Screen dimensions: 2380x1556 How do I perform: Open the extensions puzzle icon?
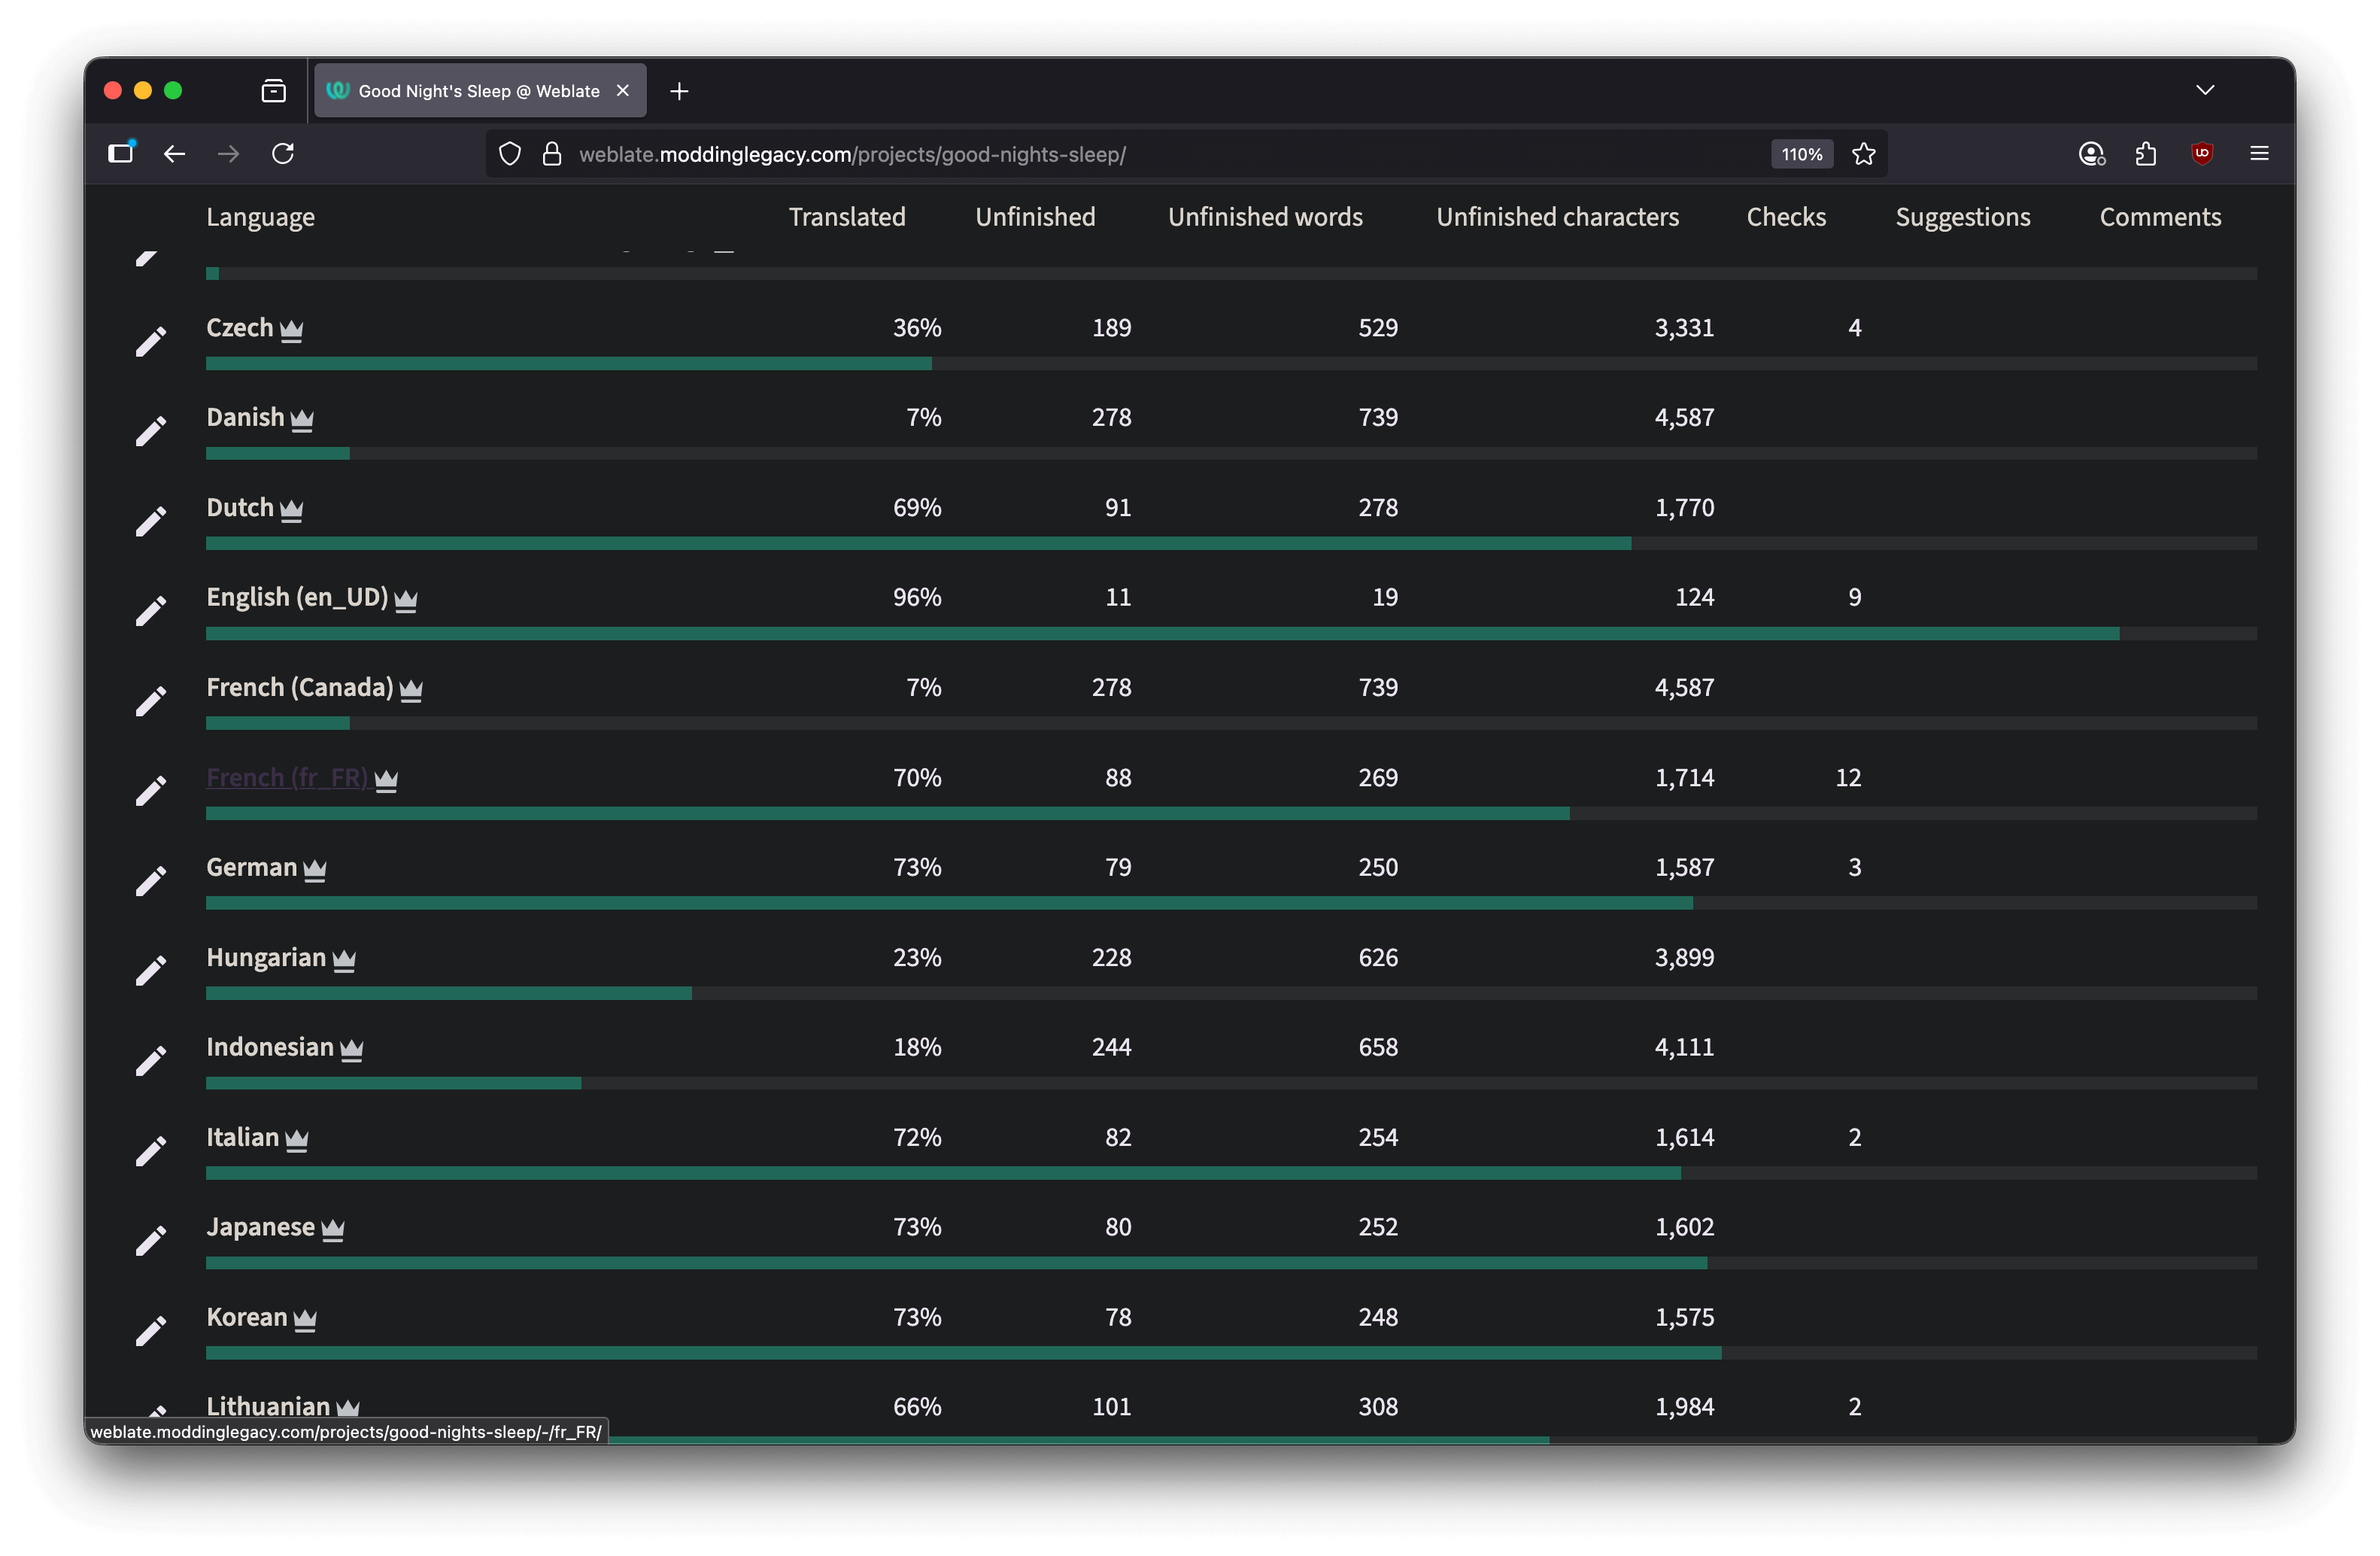click(2145, 154)
